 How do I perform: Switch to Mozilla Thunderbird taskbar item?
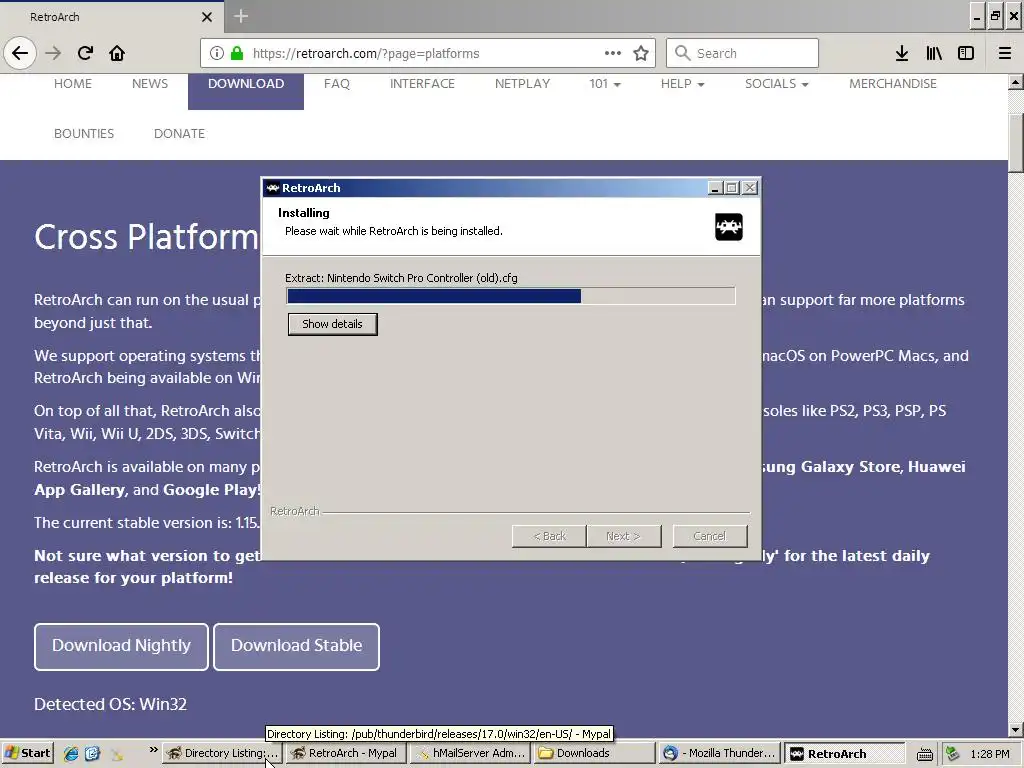[719, 754]
